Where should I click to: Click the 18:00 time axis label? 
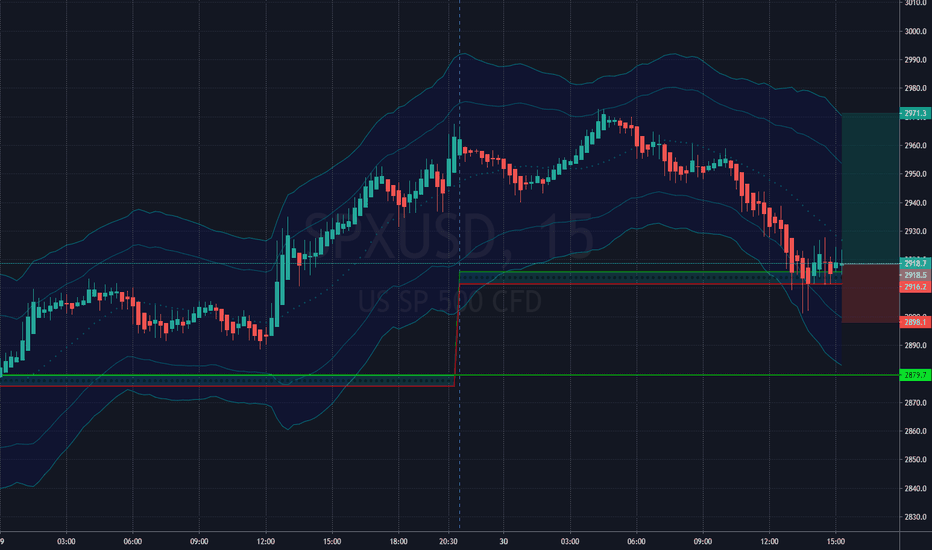click(x=398, y=542)
